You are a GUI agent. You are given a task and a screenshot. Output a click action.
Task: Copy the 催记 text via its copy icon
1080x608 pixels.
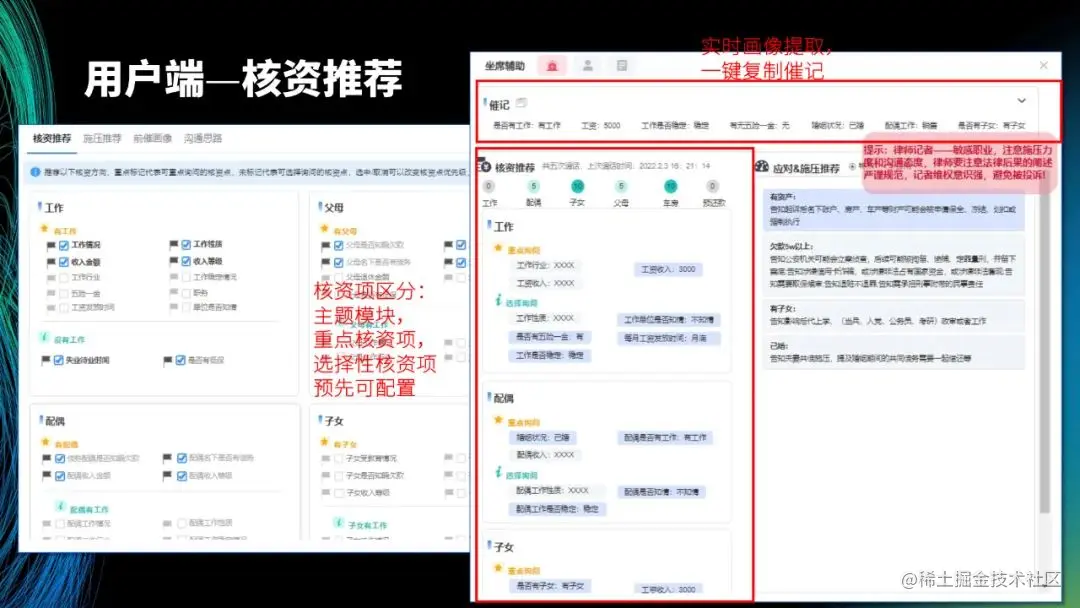pos(522,101)
